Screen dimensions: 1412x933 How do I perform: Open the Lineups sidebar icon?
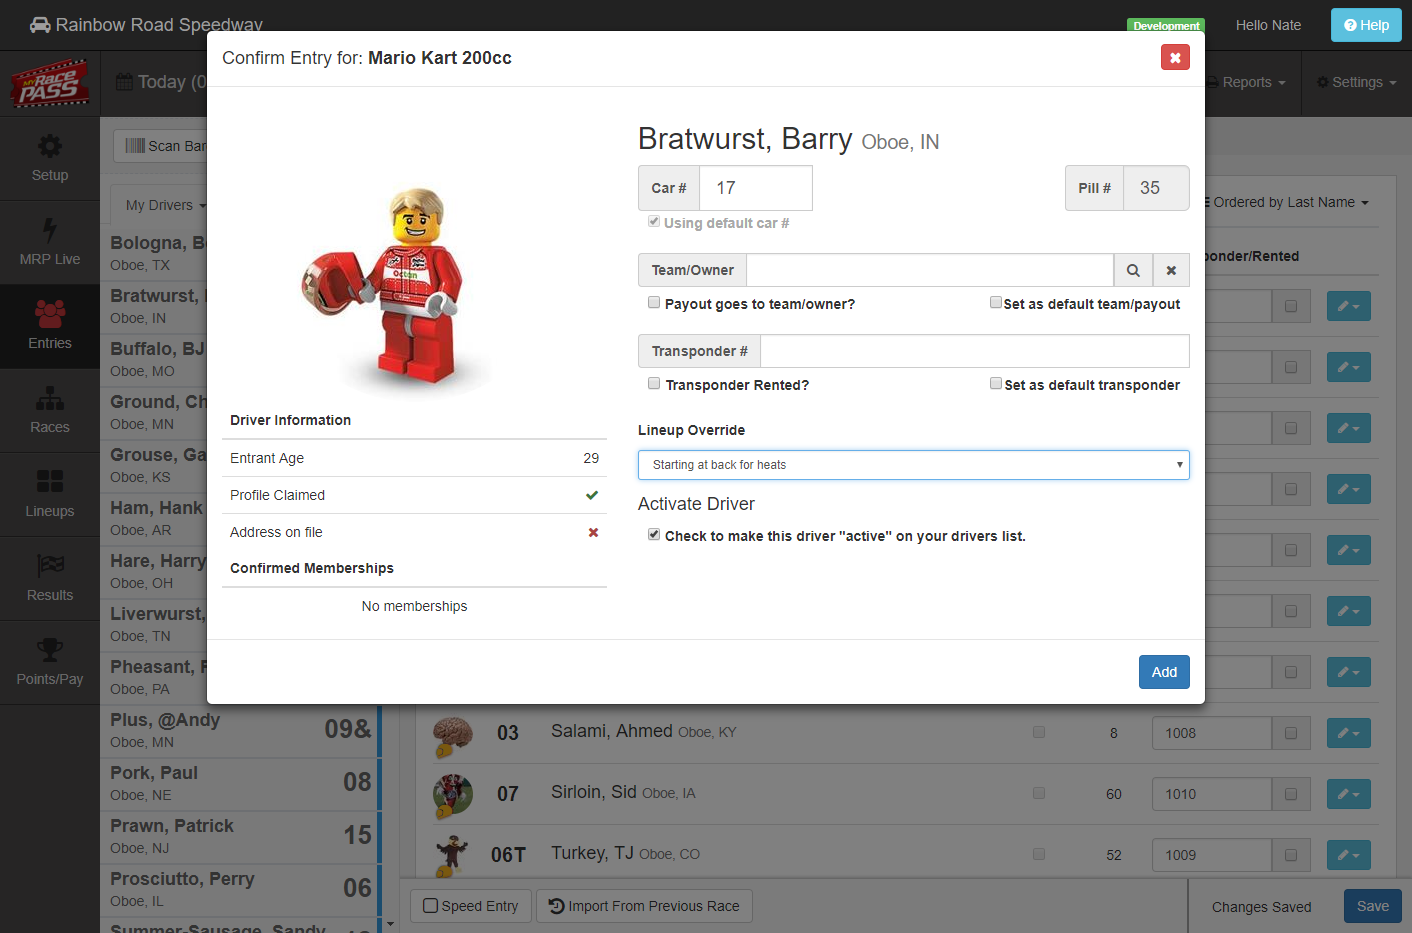pos(50,495)
